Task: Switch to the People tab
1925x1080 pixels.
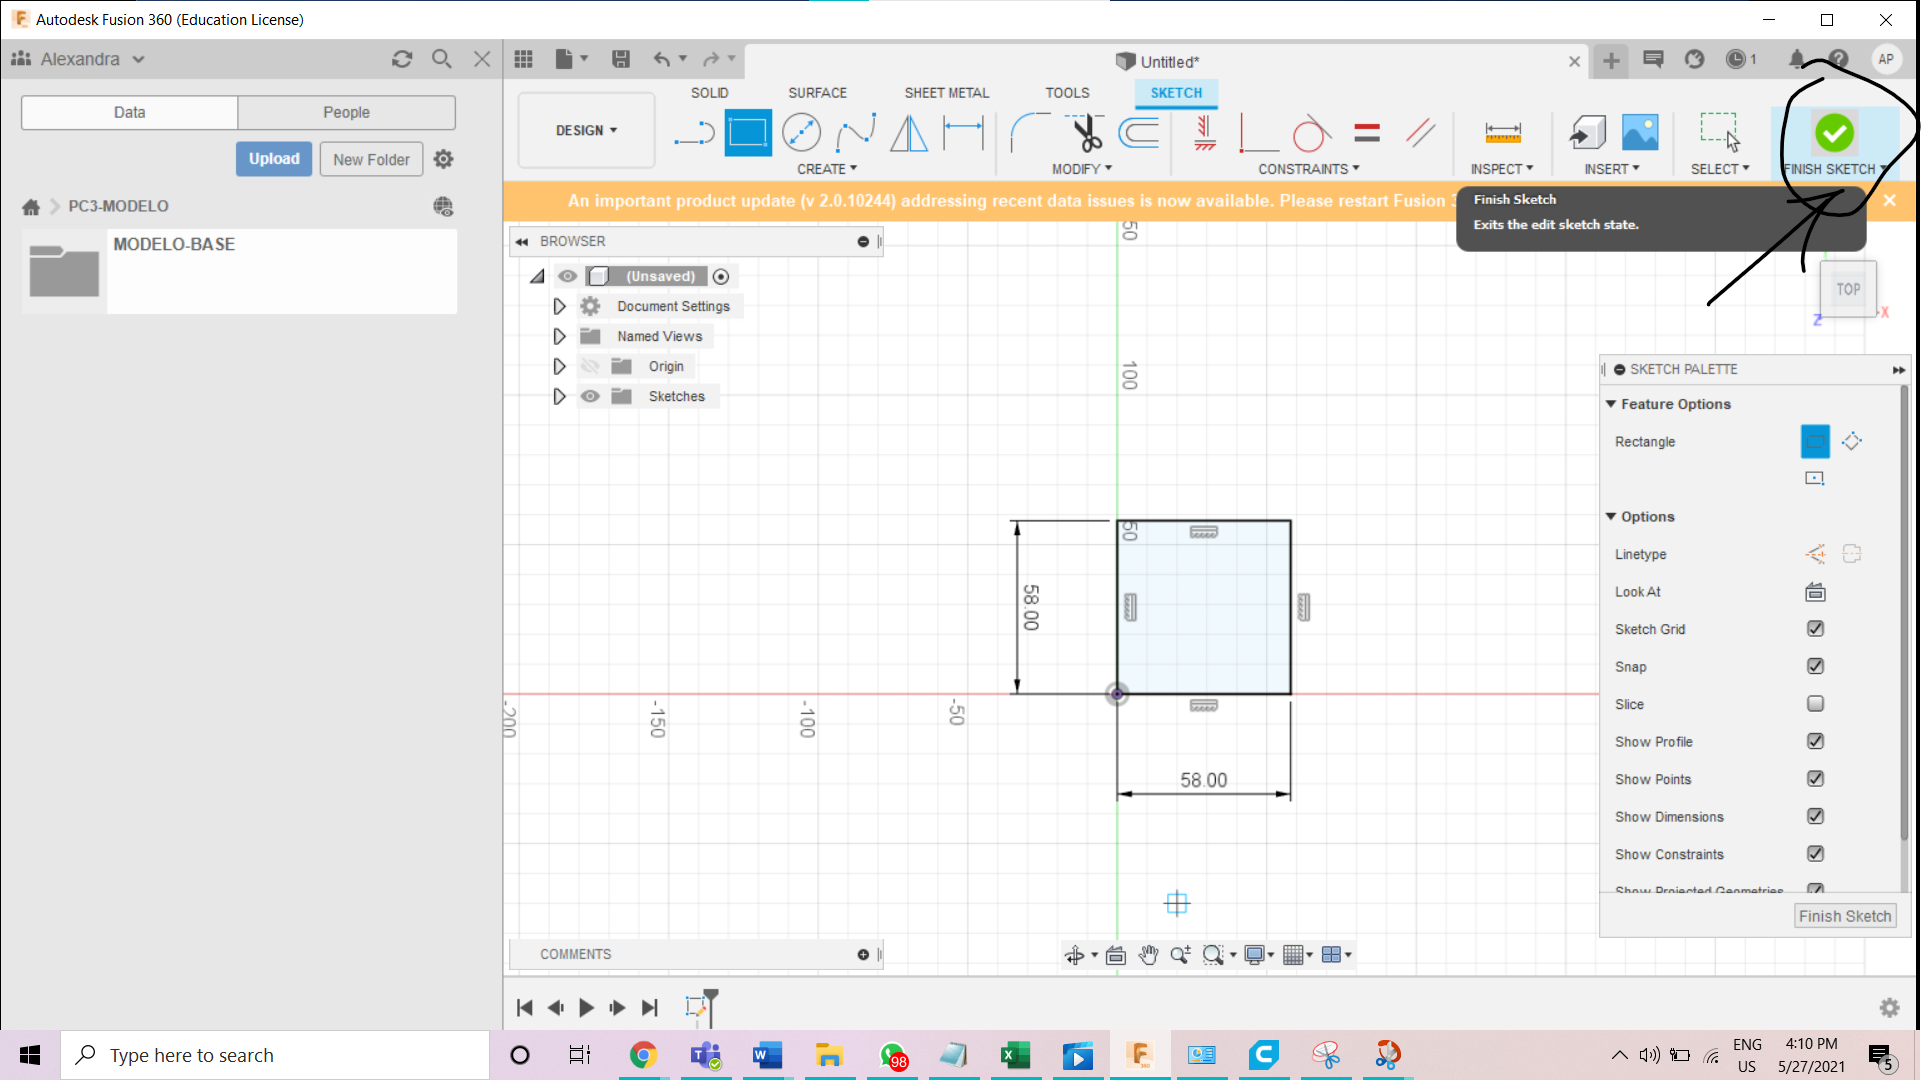Action: (346, 112)
